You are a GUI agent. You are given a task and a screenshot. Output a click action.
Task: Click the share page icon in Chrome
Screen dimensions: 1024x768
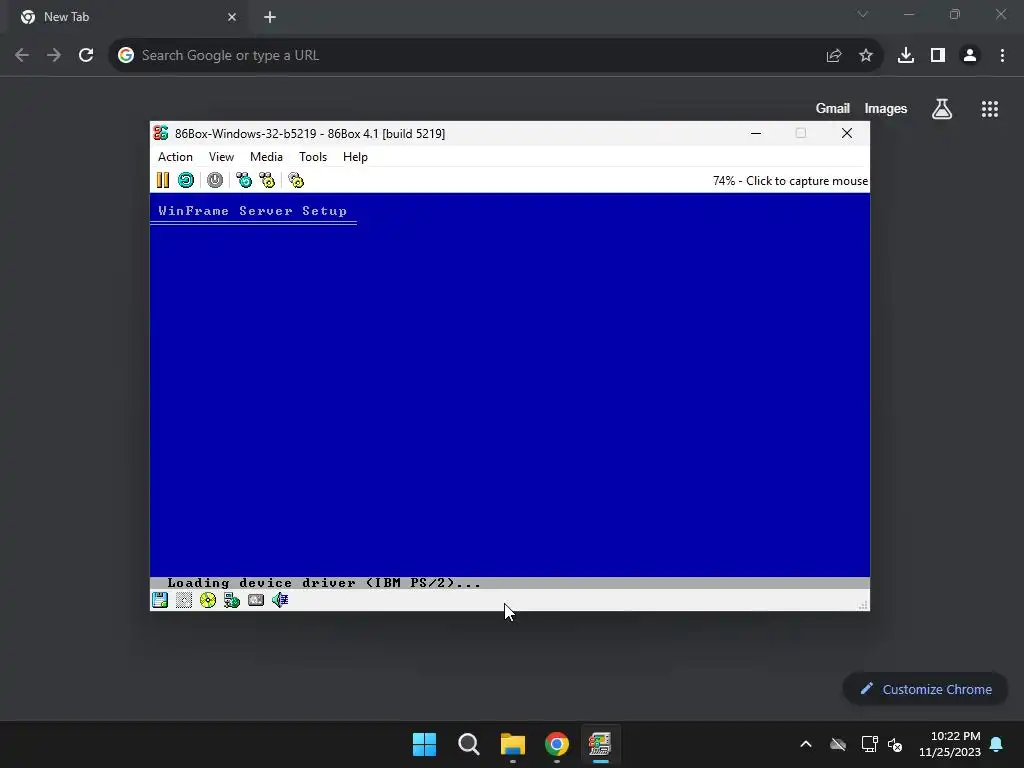click(833, 56)
